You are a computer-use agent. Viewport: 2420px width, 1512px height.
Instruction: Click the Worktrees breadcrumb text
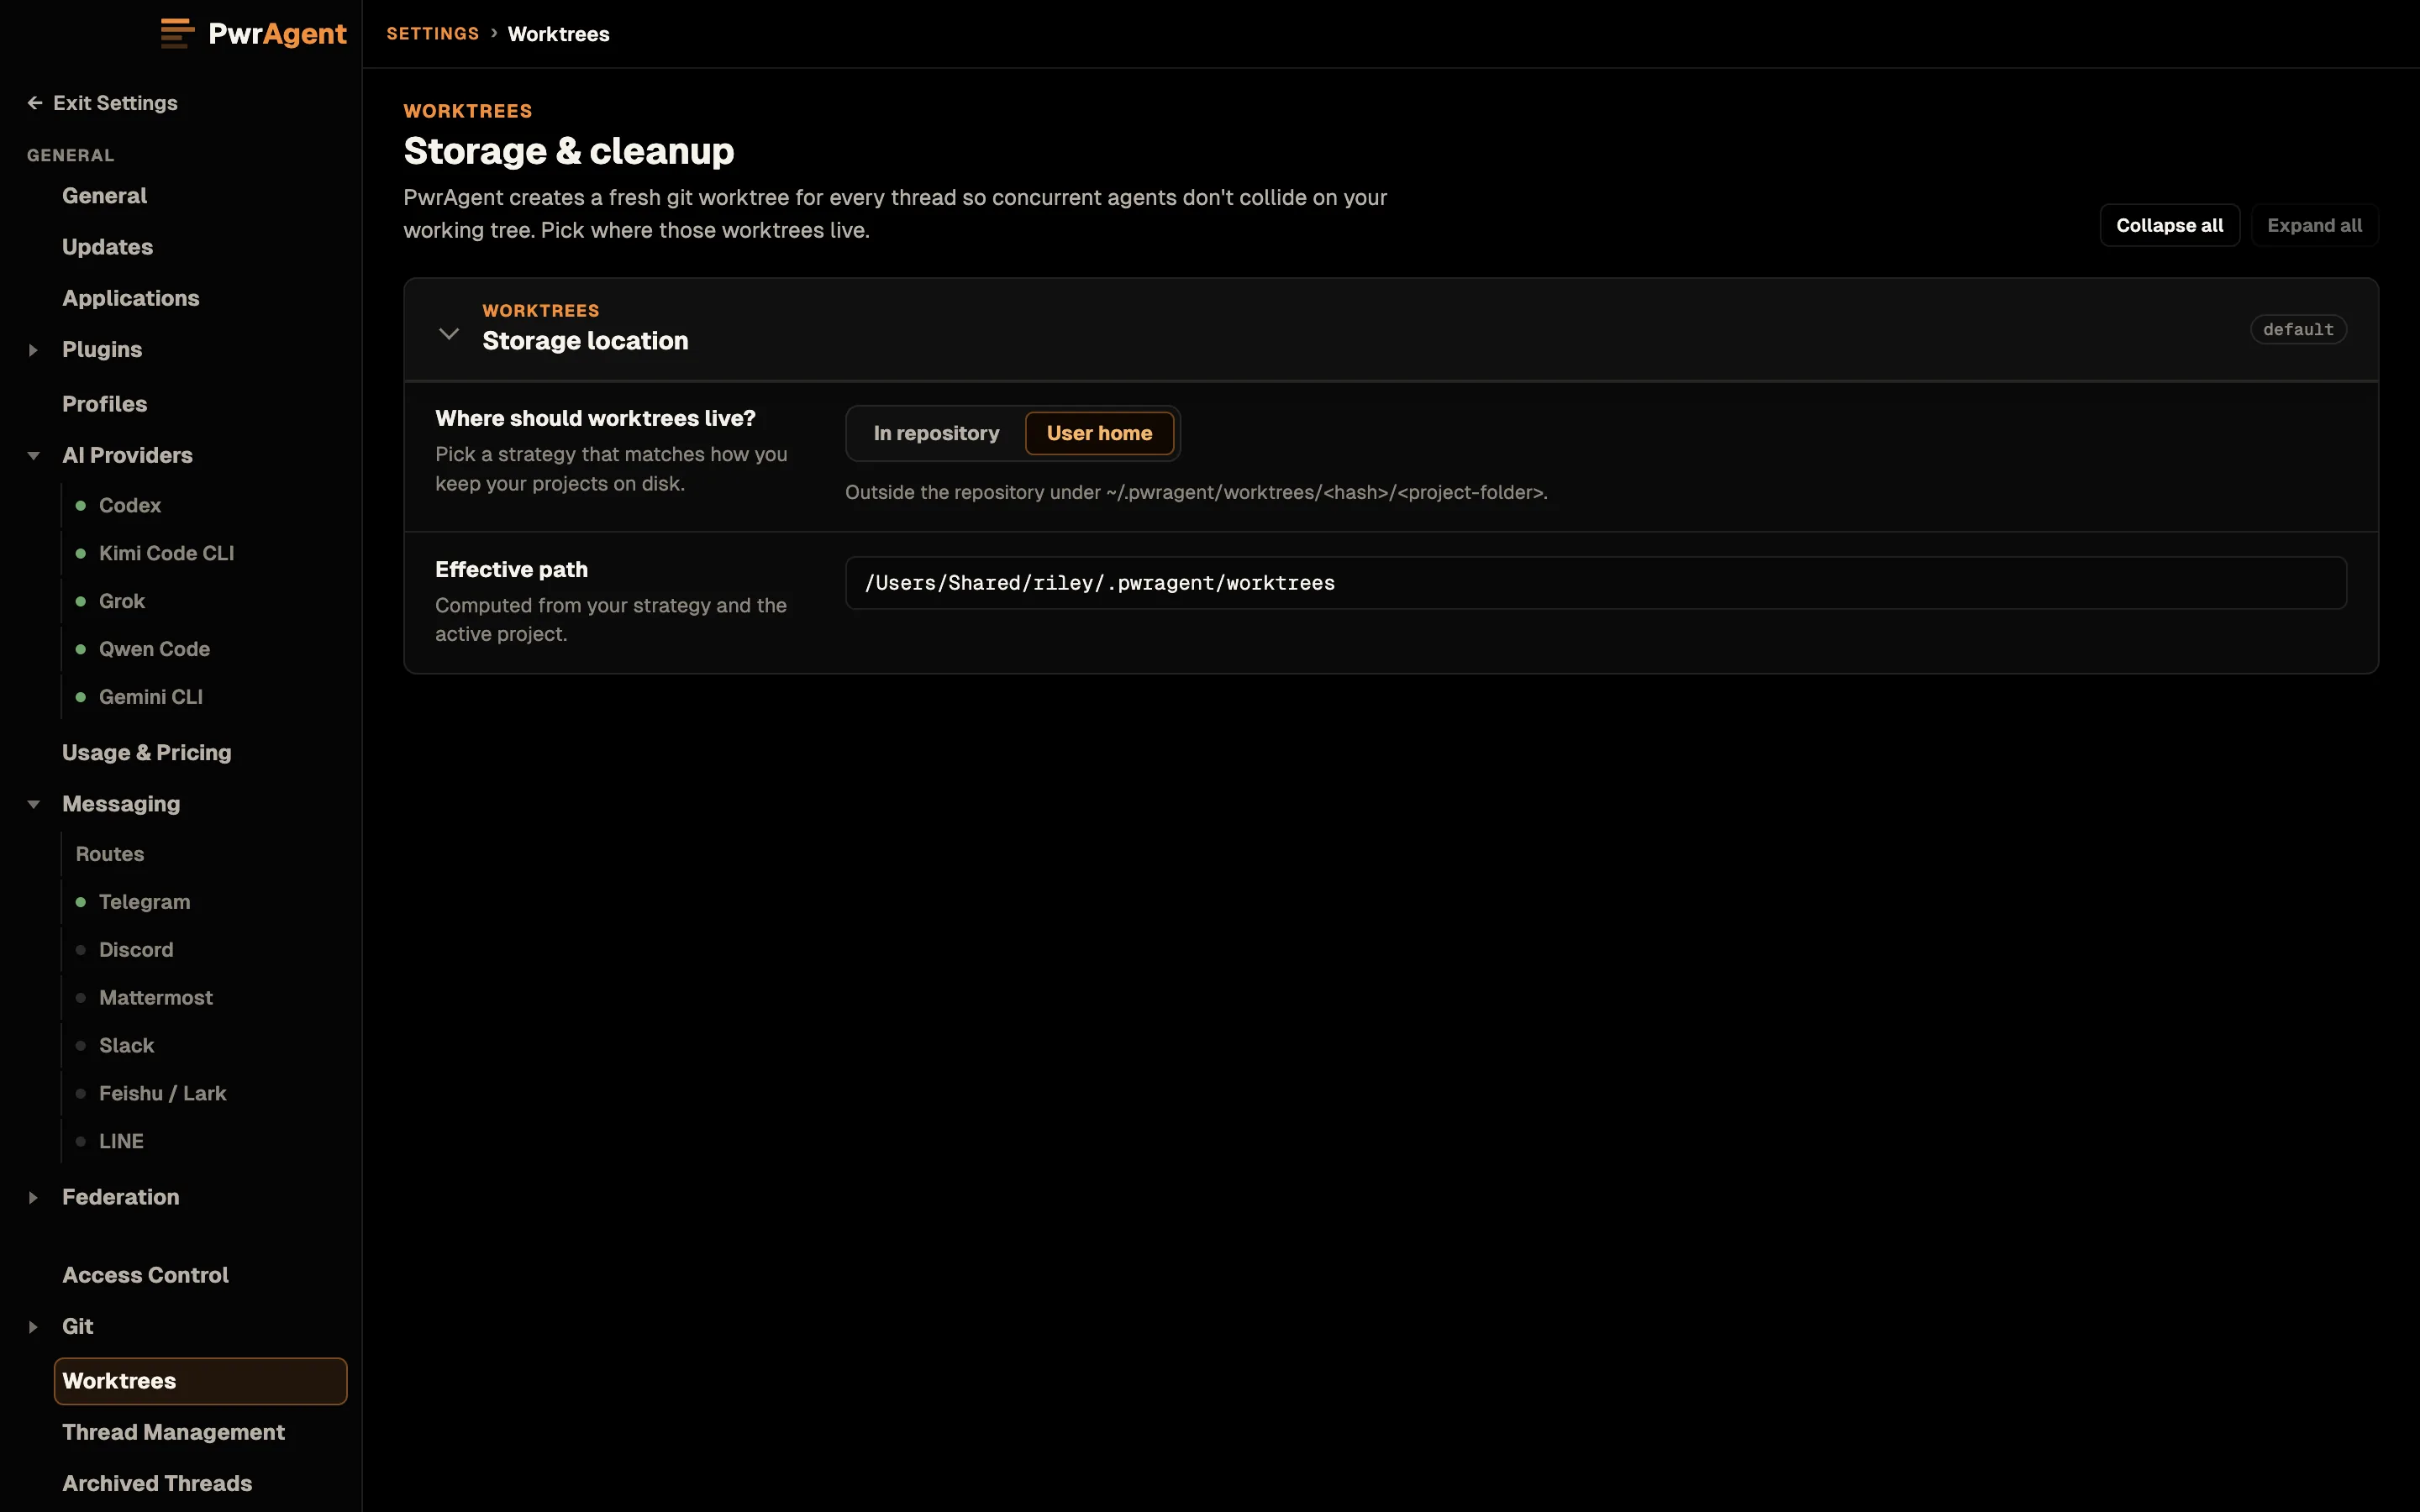[558, 34]
